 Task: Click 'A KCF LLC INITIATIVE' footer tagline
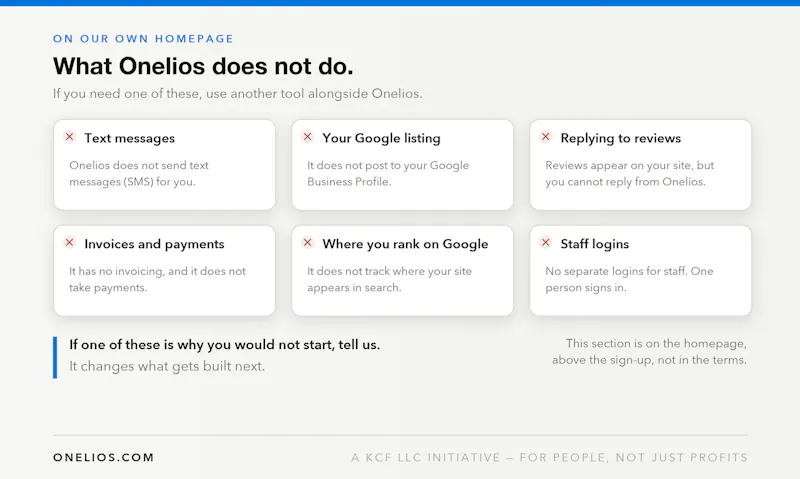549,458
